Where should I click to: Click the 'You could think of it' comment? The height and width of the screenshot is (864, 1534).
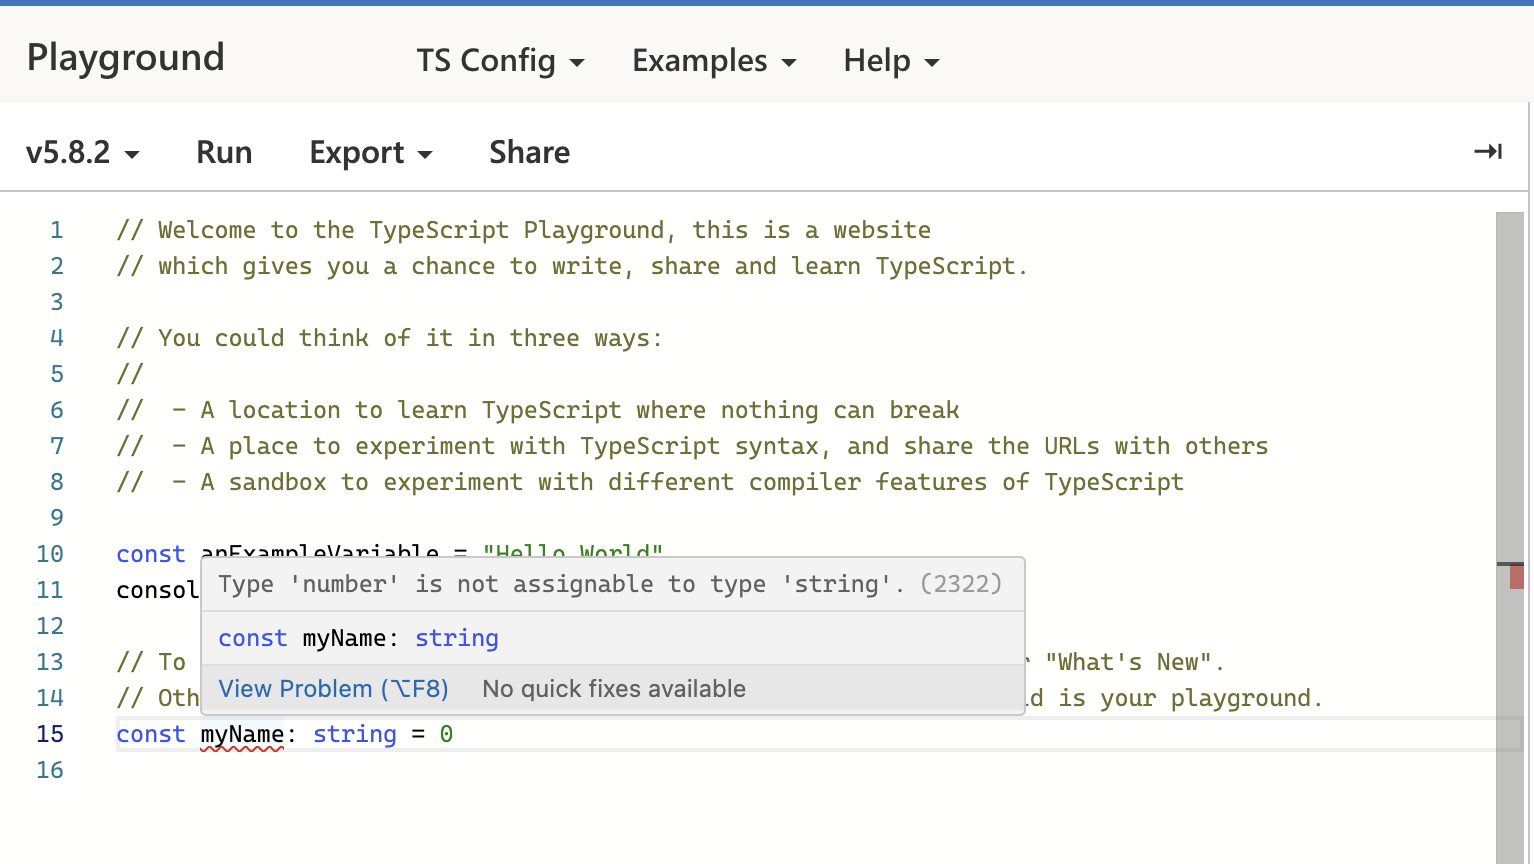click(x=389, y=338)
